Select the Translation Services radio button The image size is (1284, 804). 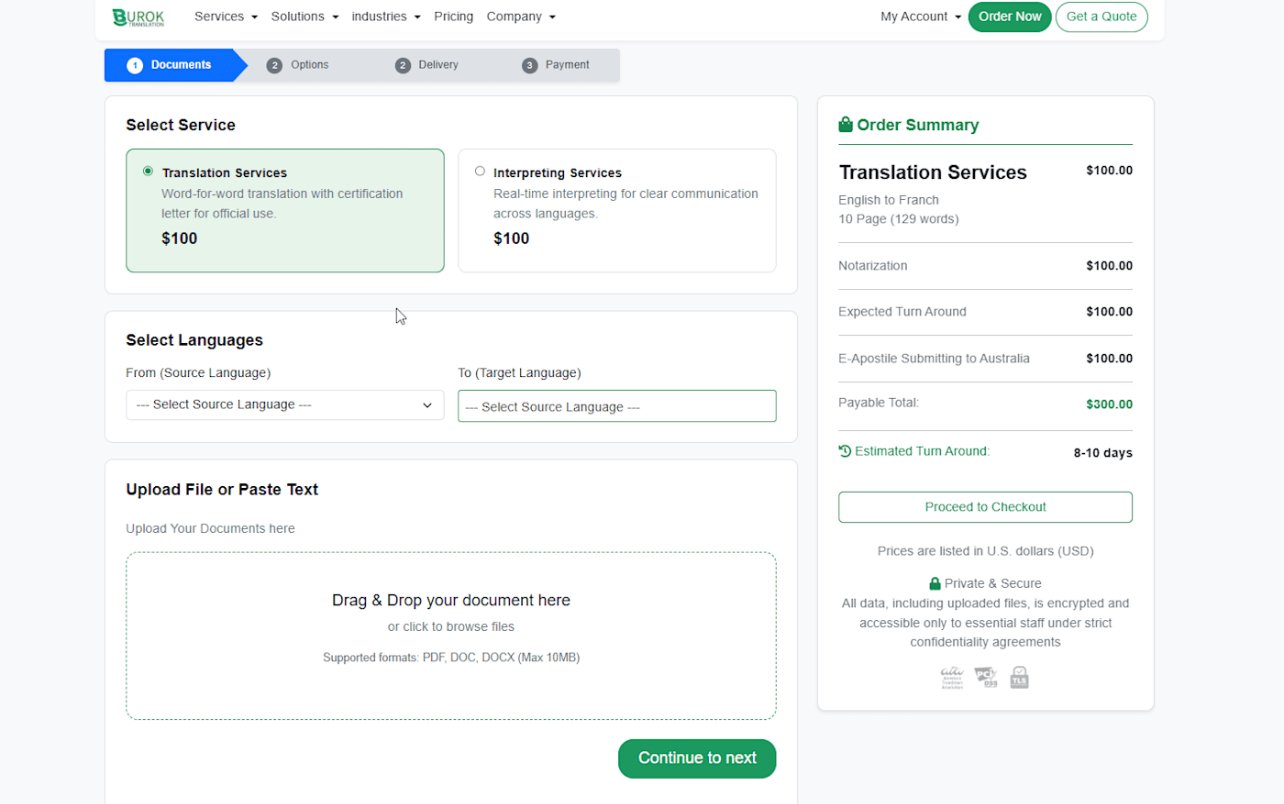click(148, 171)
